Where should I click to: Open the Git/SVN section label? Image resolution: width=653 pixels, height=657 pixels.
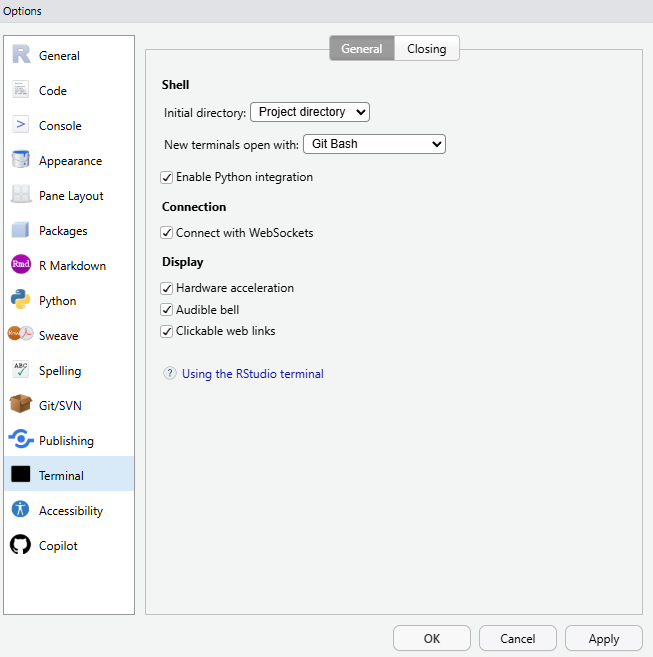click(x=60, y=406)
